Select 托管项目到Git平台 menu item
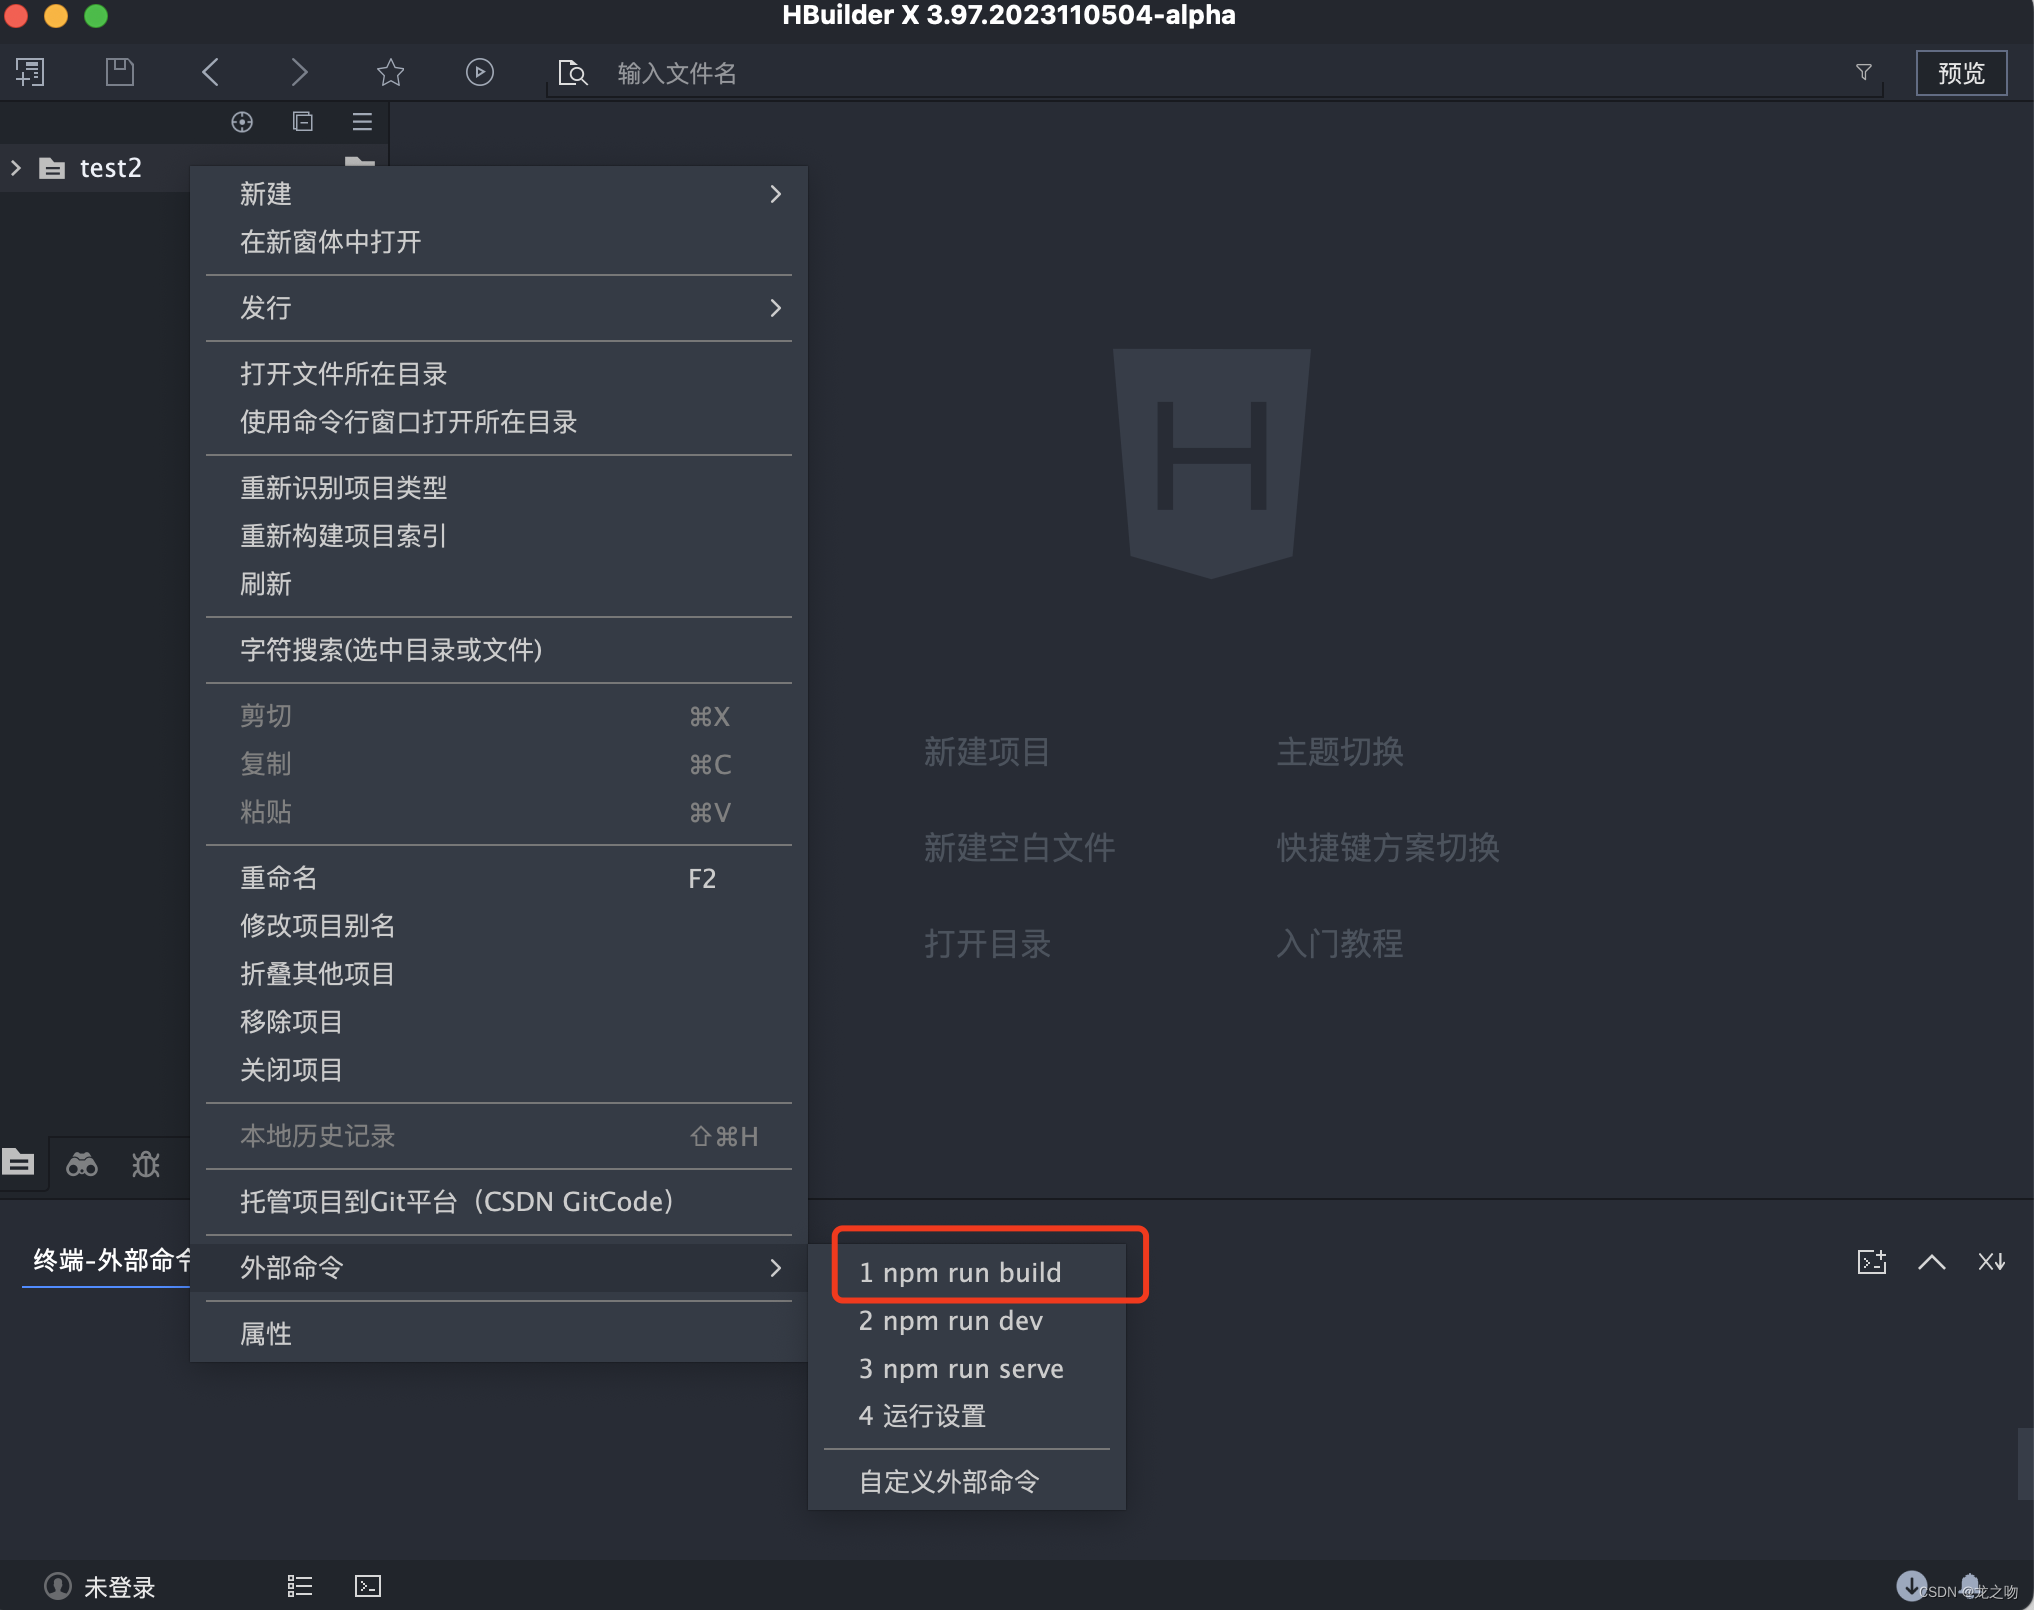The height and width of the screenshot is (1610, 2034). 499,1202
